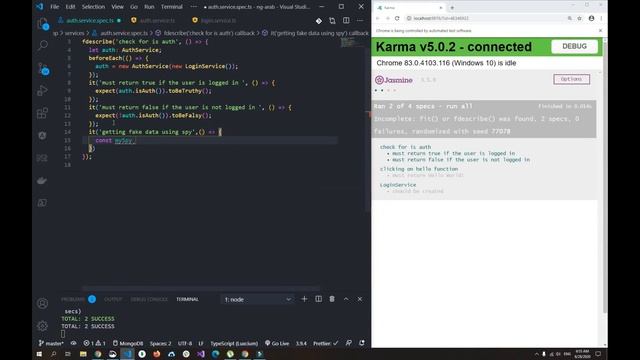Select TypeScript version 3.9.4 in status bar
The image size is (640, 360).
tap(301, 343)
